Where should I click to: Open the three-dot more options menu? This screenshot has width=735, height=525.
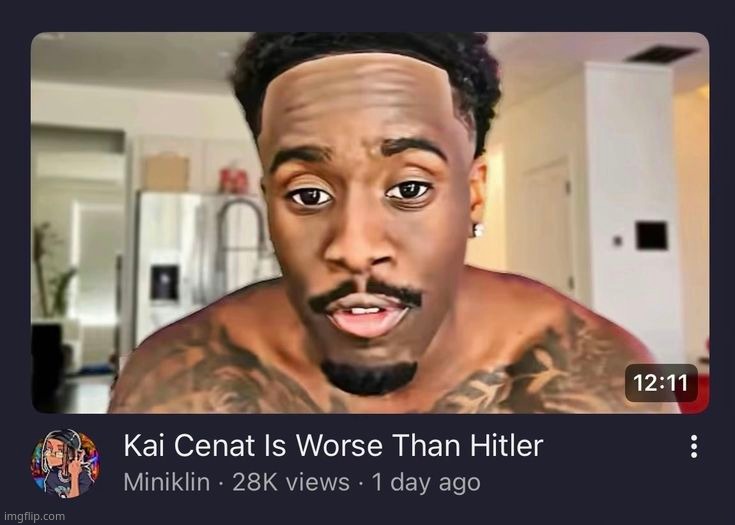(694, 447)
